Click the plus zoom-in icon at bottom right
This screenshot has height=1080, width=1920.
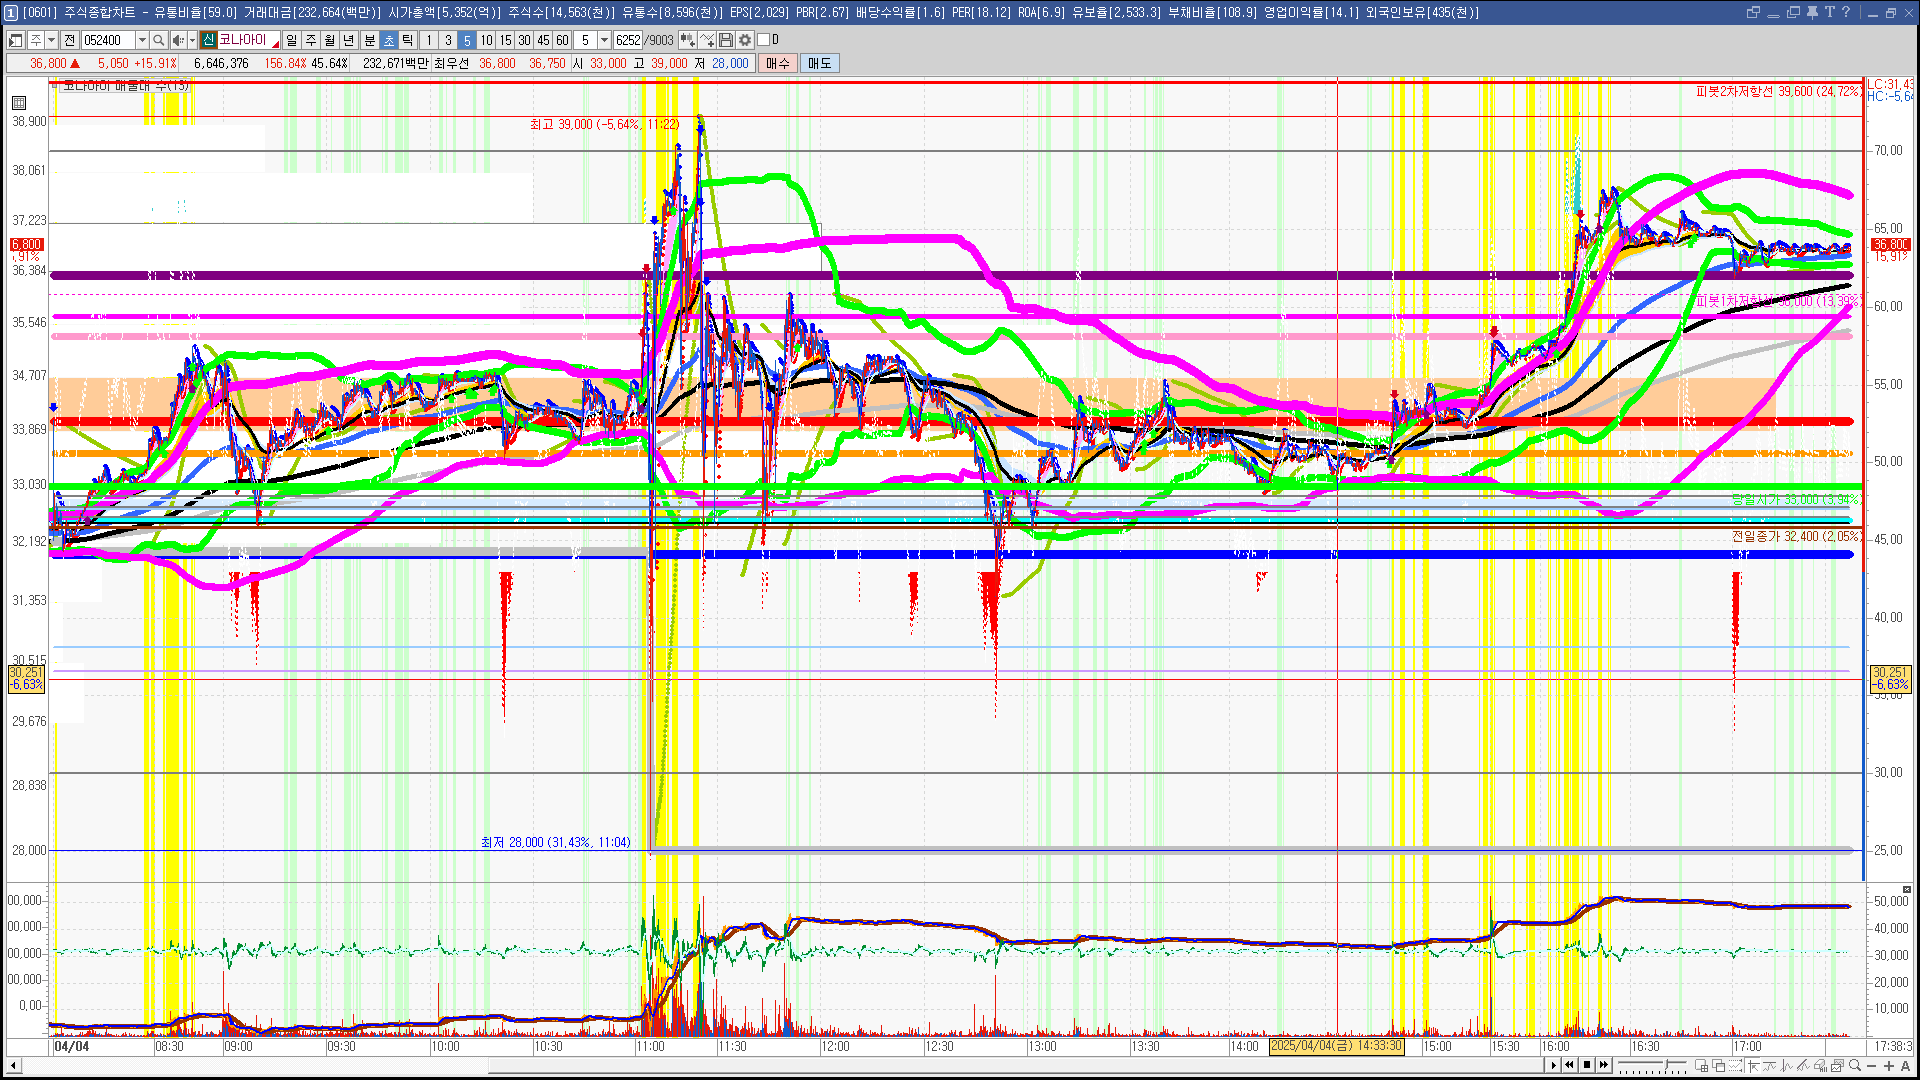[1889, 1066]
